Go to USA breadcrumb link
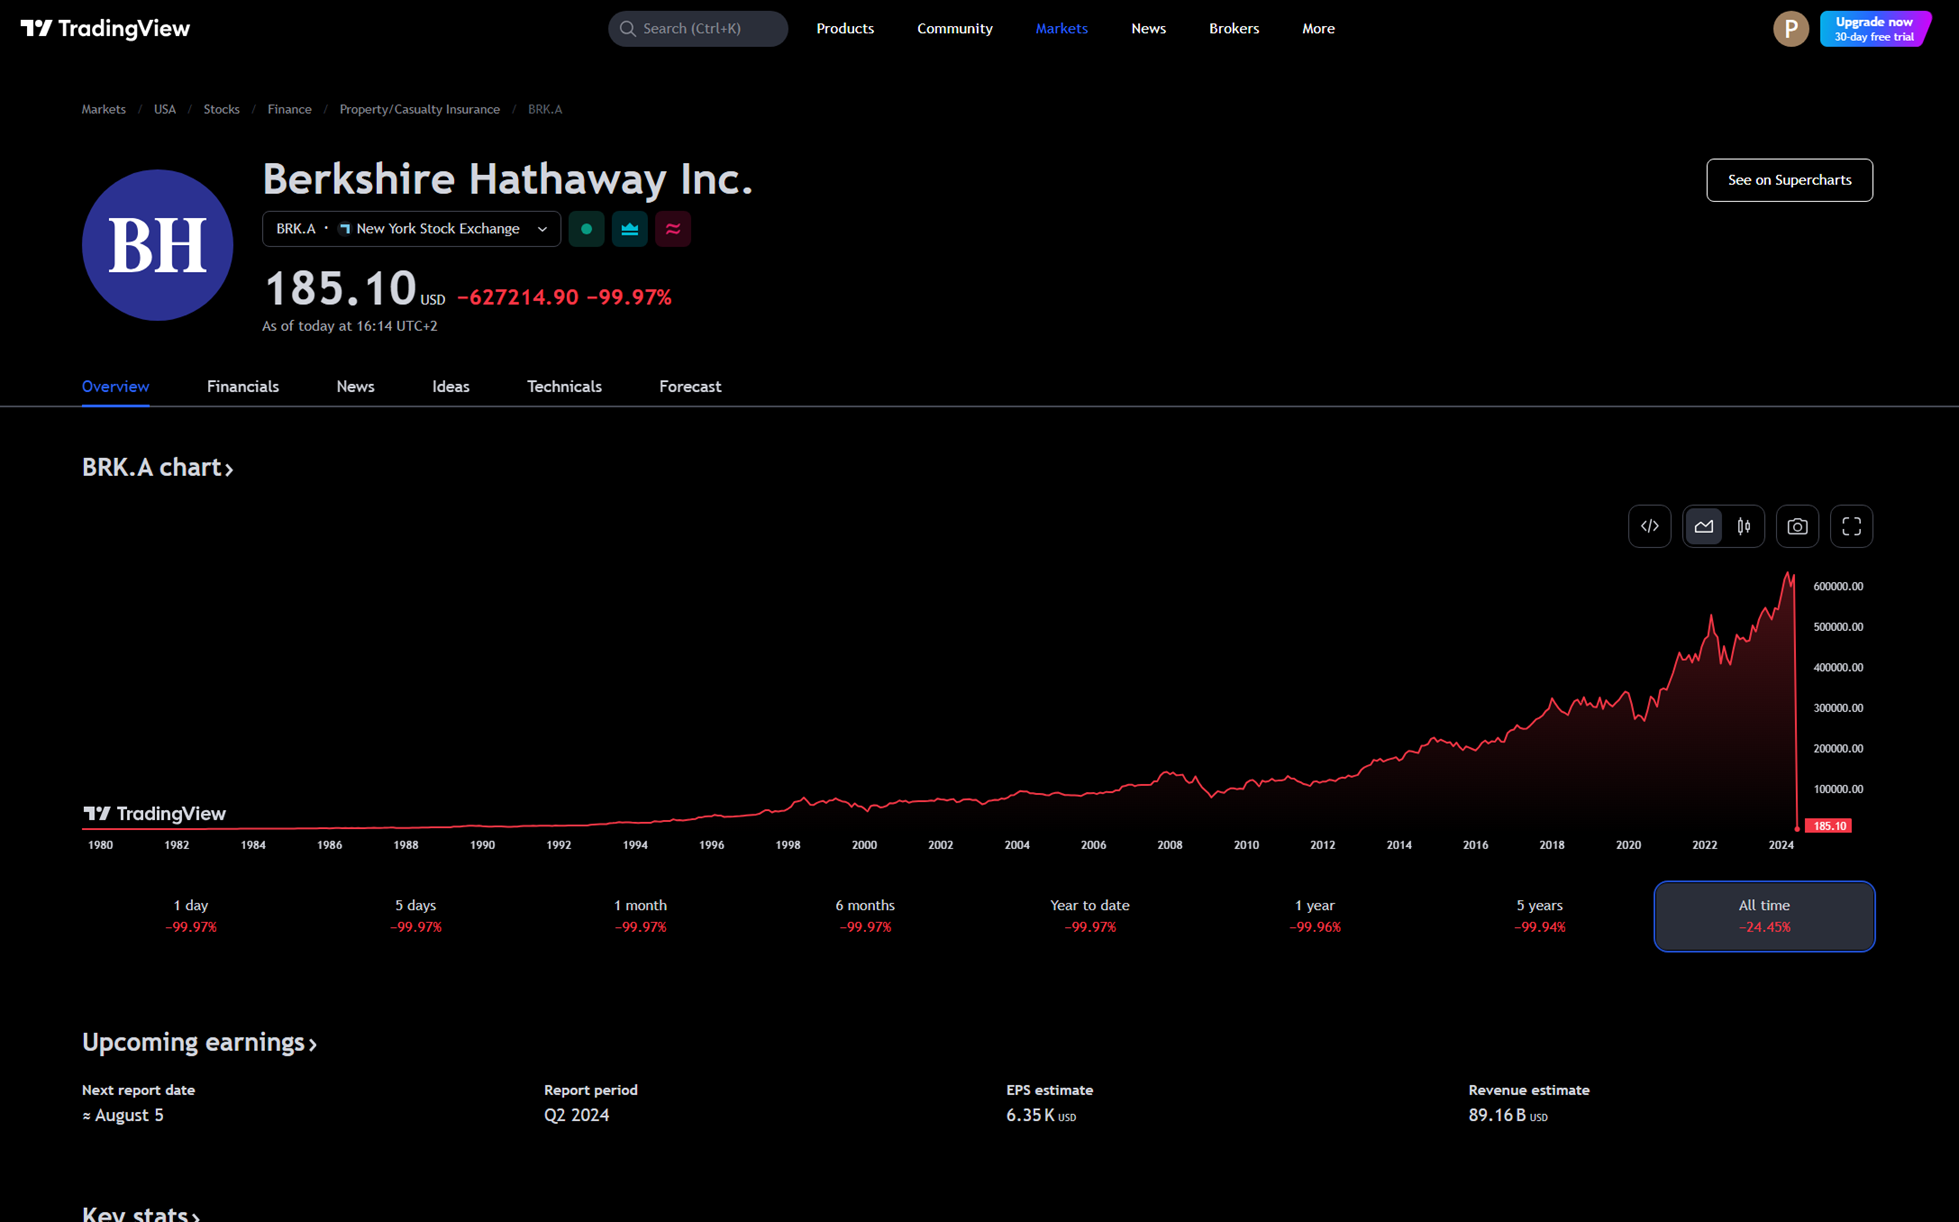The width and height of the screenshot is (1959, 1222). click(165, 109)
